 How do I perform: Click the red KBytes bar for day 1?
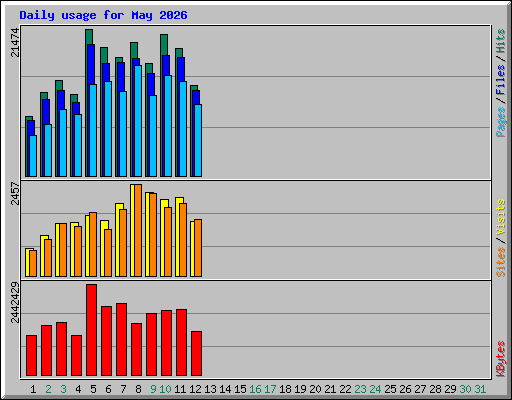(x=31, y=356)
